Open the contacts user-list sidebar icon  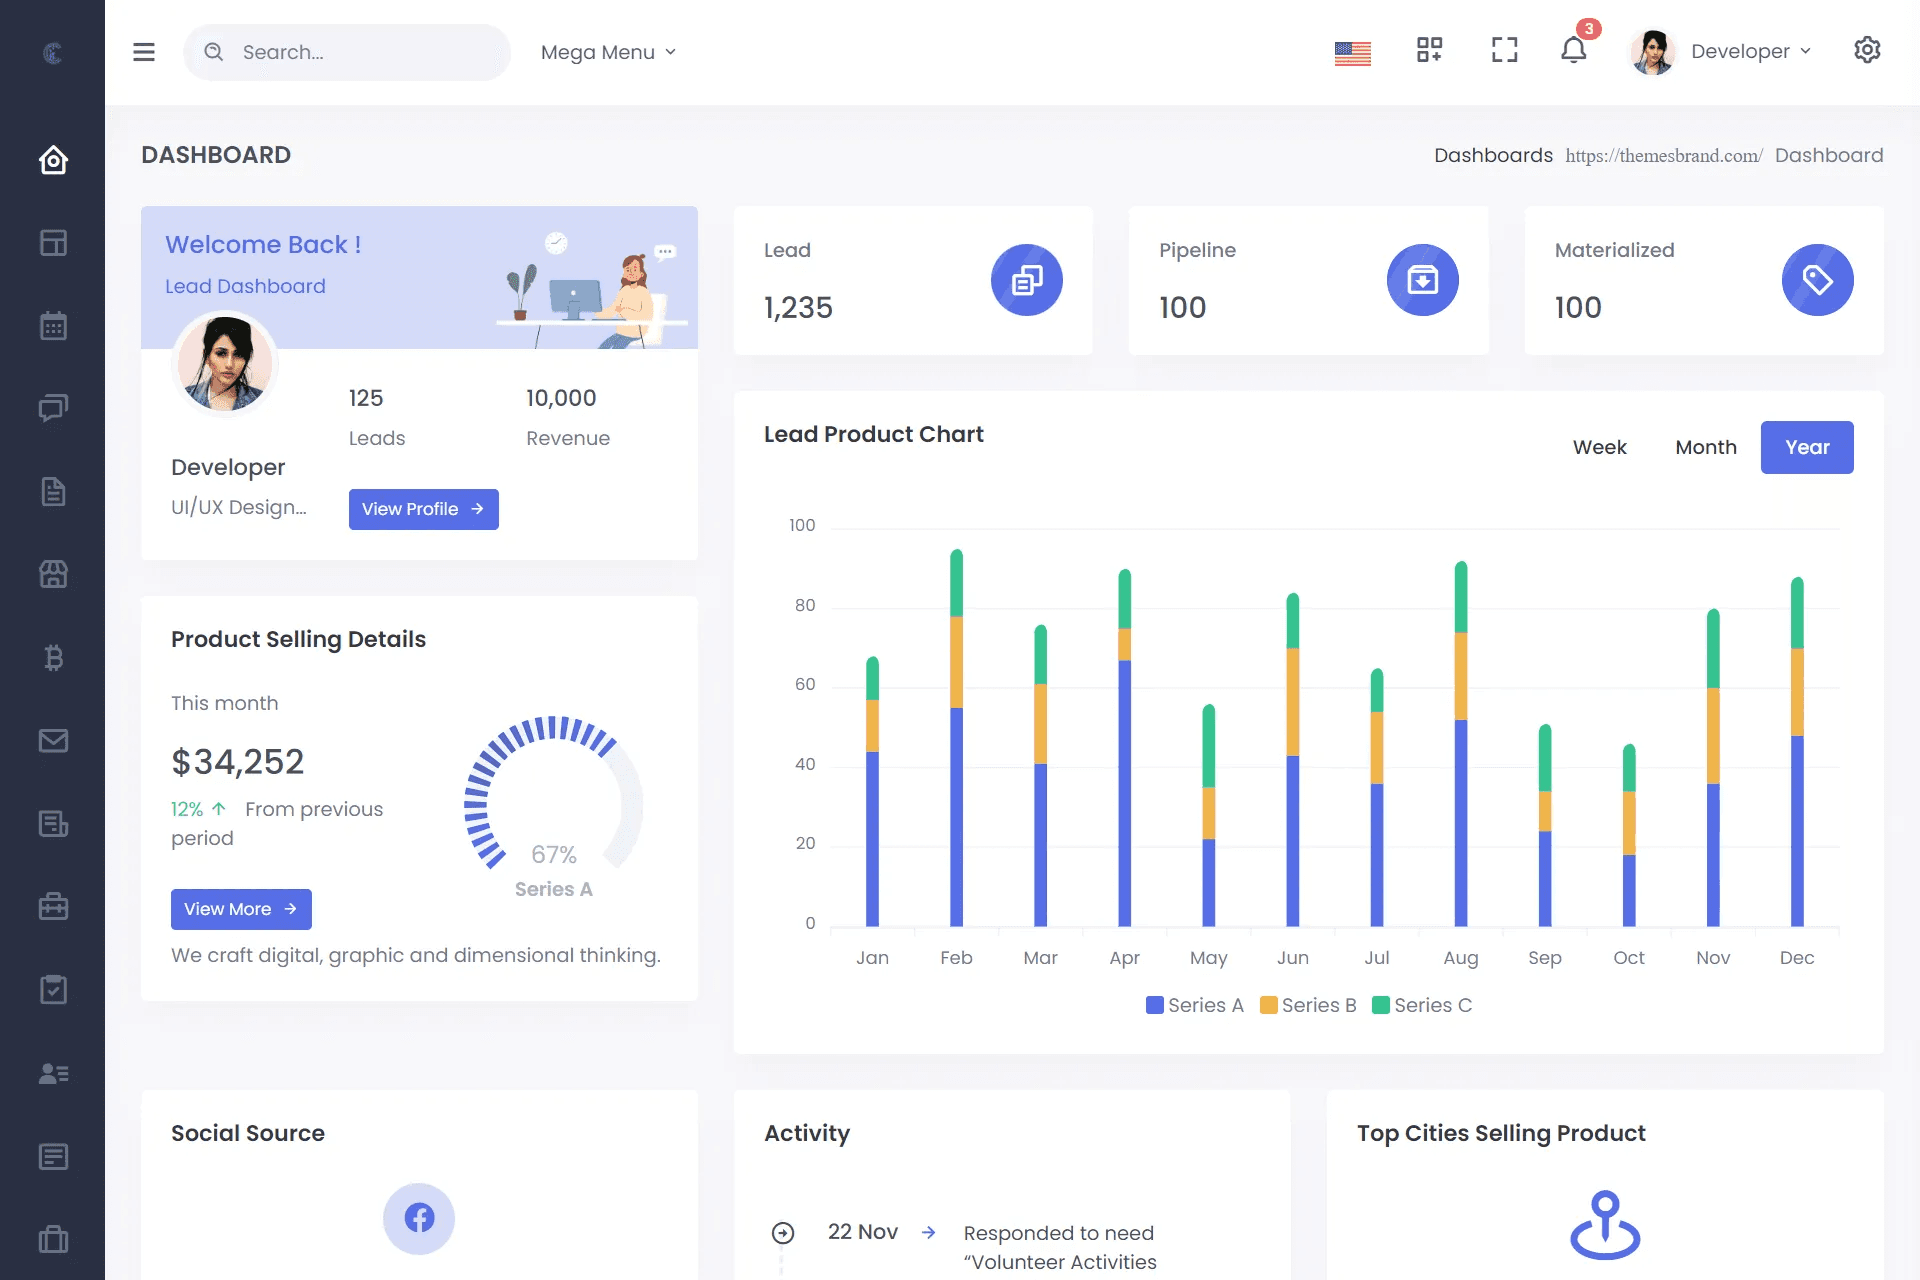pos(53,1074)
